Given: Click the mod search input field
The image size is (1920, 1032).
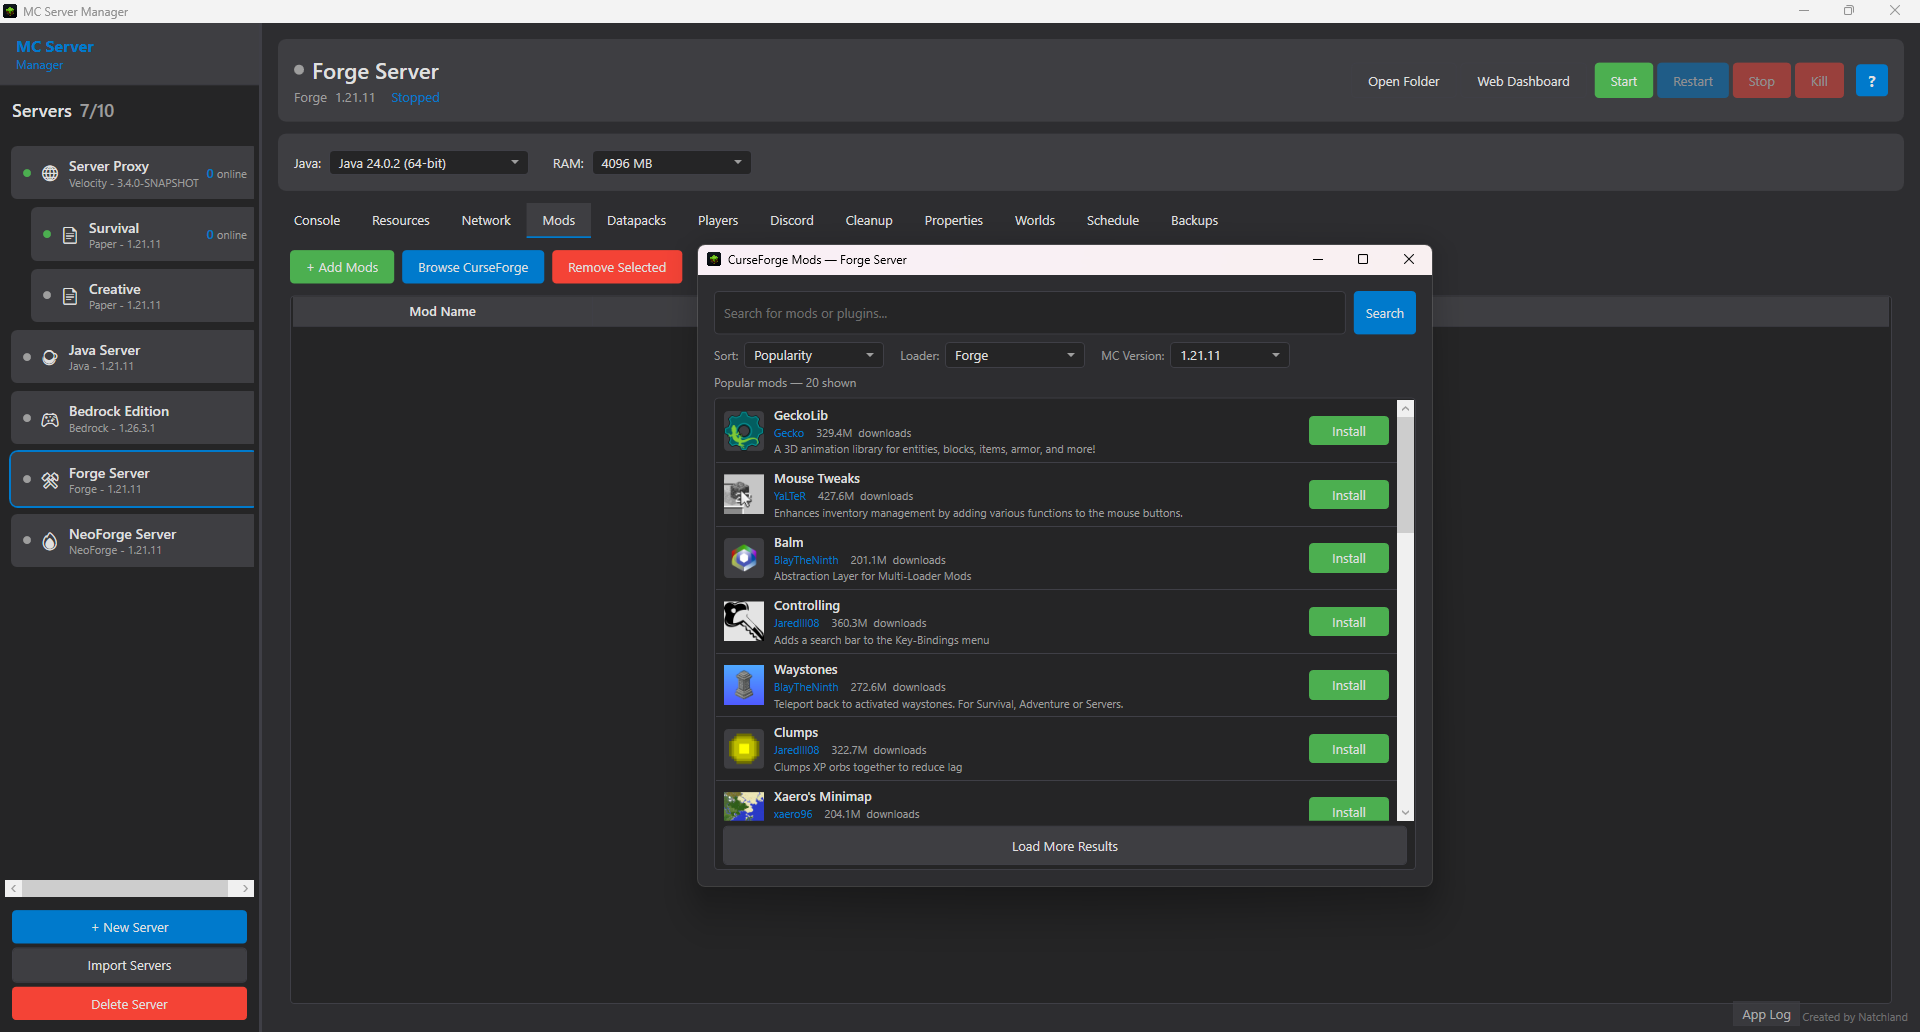Looking at the screenshot, I should (x=1029, y=313).
